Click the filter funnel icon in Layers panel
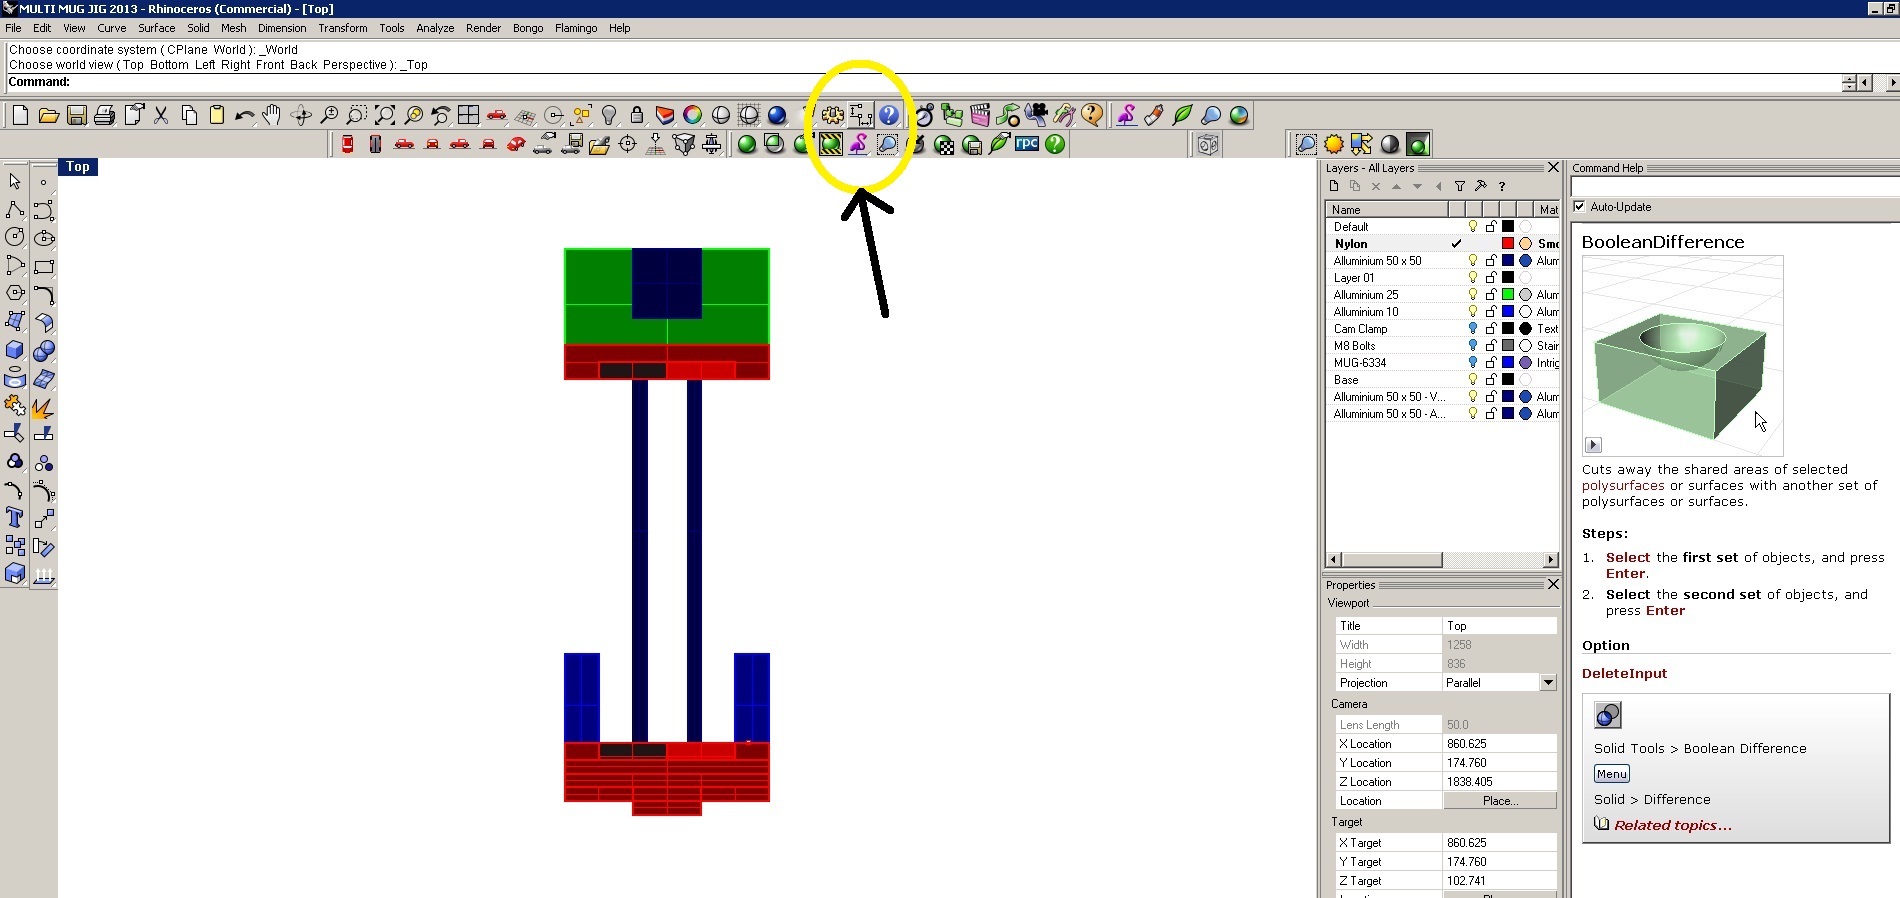The height and width of the screenshot is (898, 1900). [x=1460, y=186]
